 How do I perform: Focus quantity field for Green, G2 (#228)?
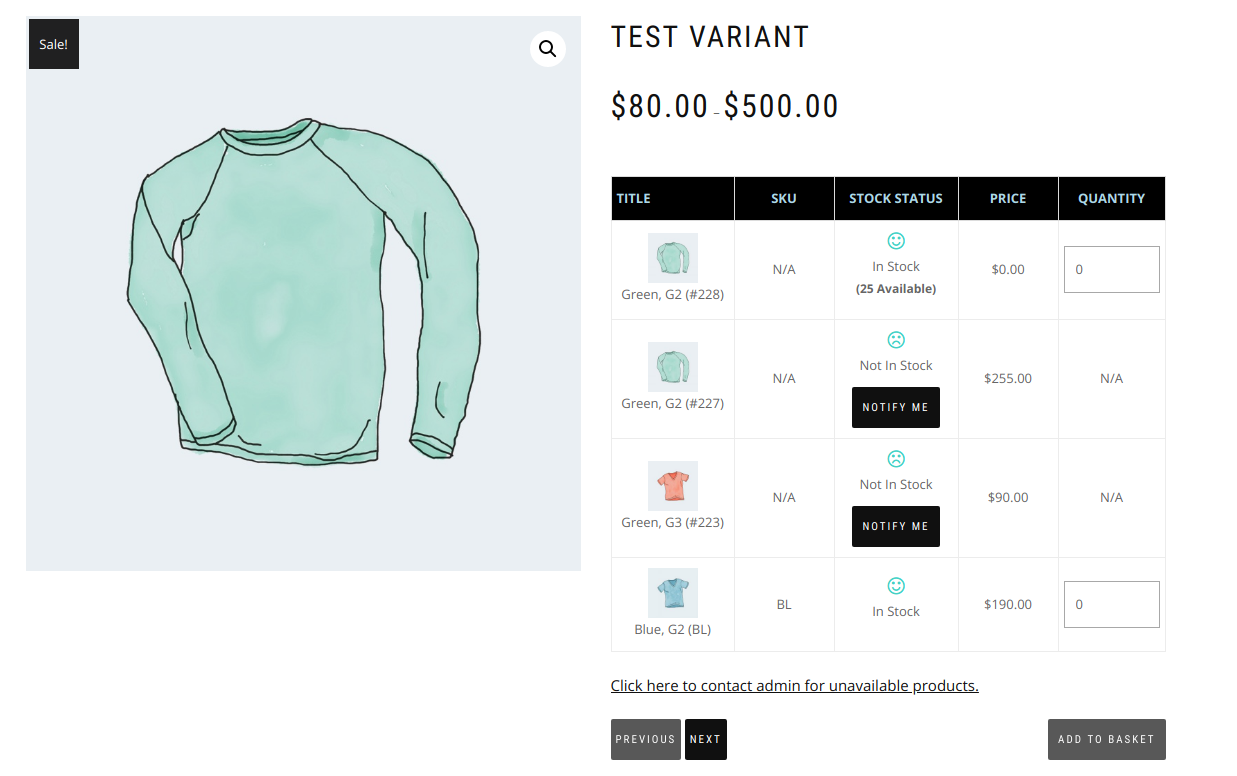[1111, 269]
